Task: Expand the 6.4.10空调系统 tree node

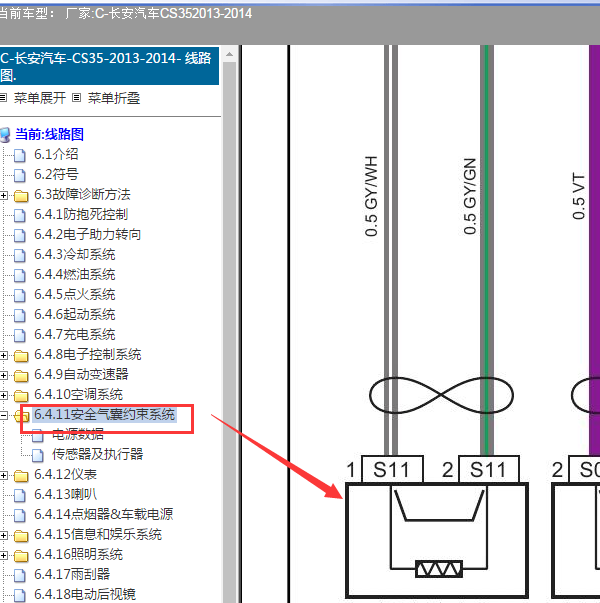Action: [3, 395]
